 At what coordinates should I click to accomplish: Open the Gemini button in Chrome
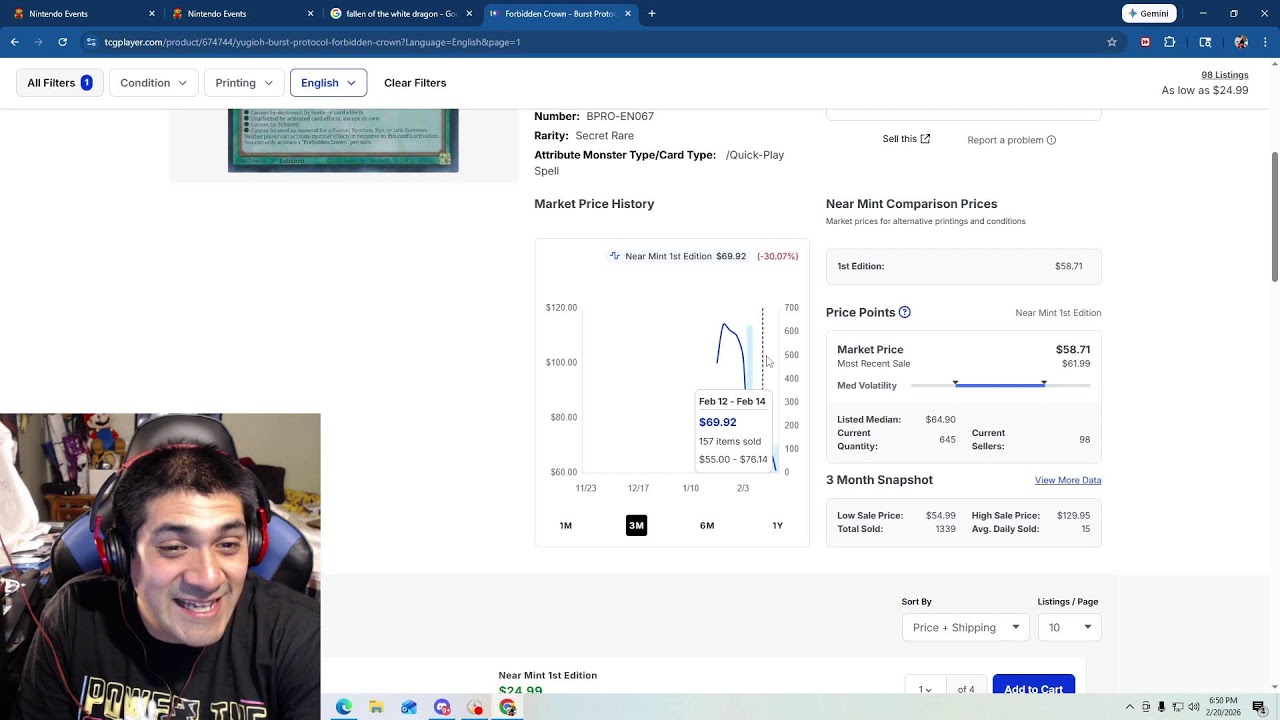[1149, 14]
